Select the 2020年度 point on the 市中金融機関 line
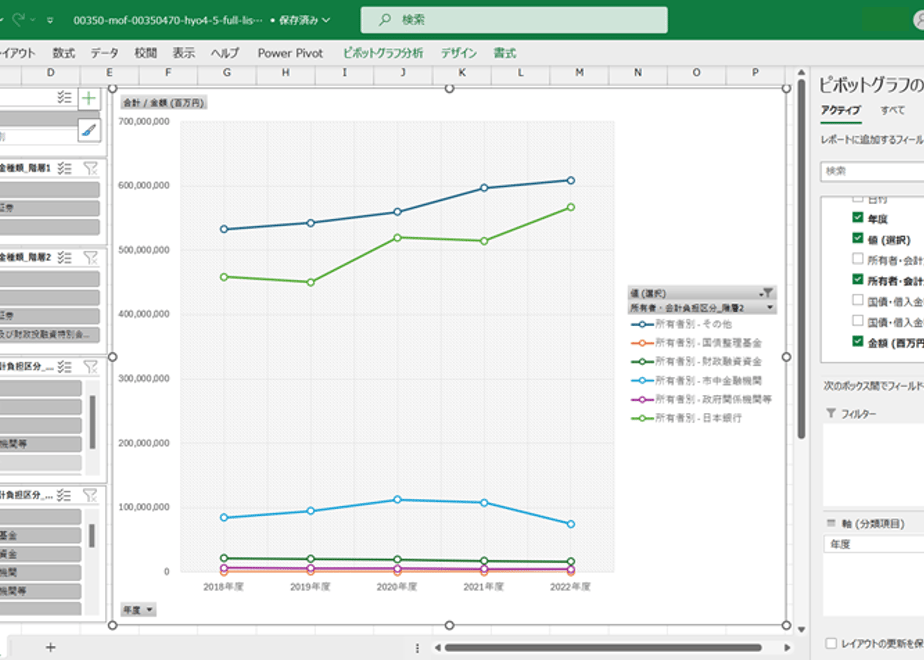Image resolution: width=924 pixels, height=660 pixels. pyautogui.click(x=397, y=500)
